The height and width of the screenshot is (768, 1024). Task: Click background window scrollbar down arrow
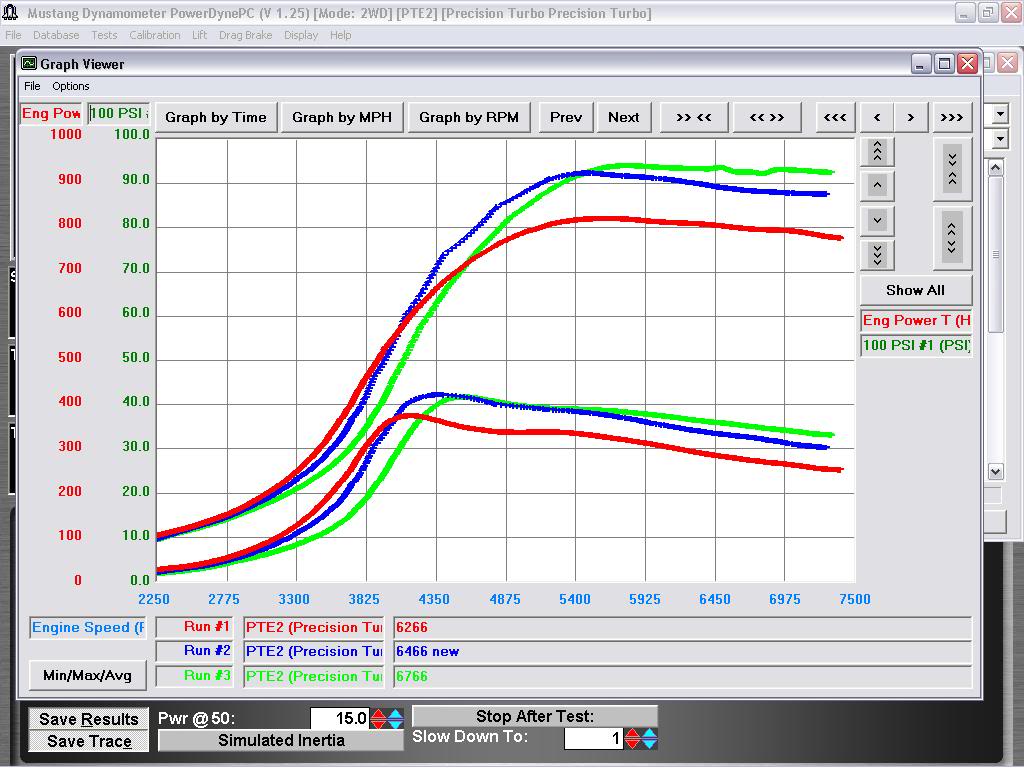click(995, 472)
